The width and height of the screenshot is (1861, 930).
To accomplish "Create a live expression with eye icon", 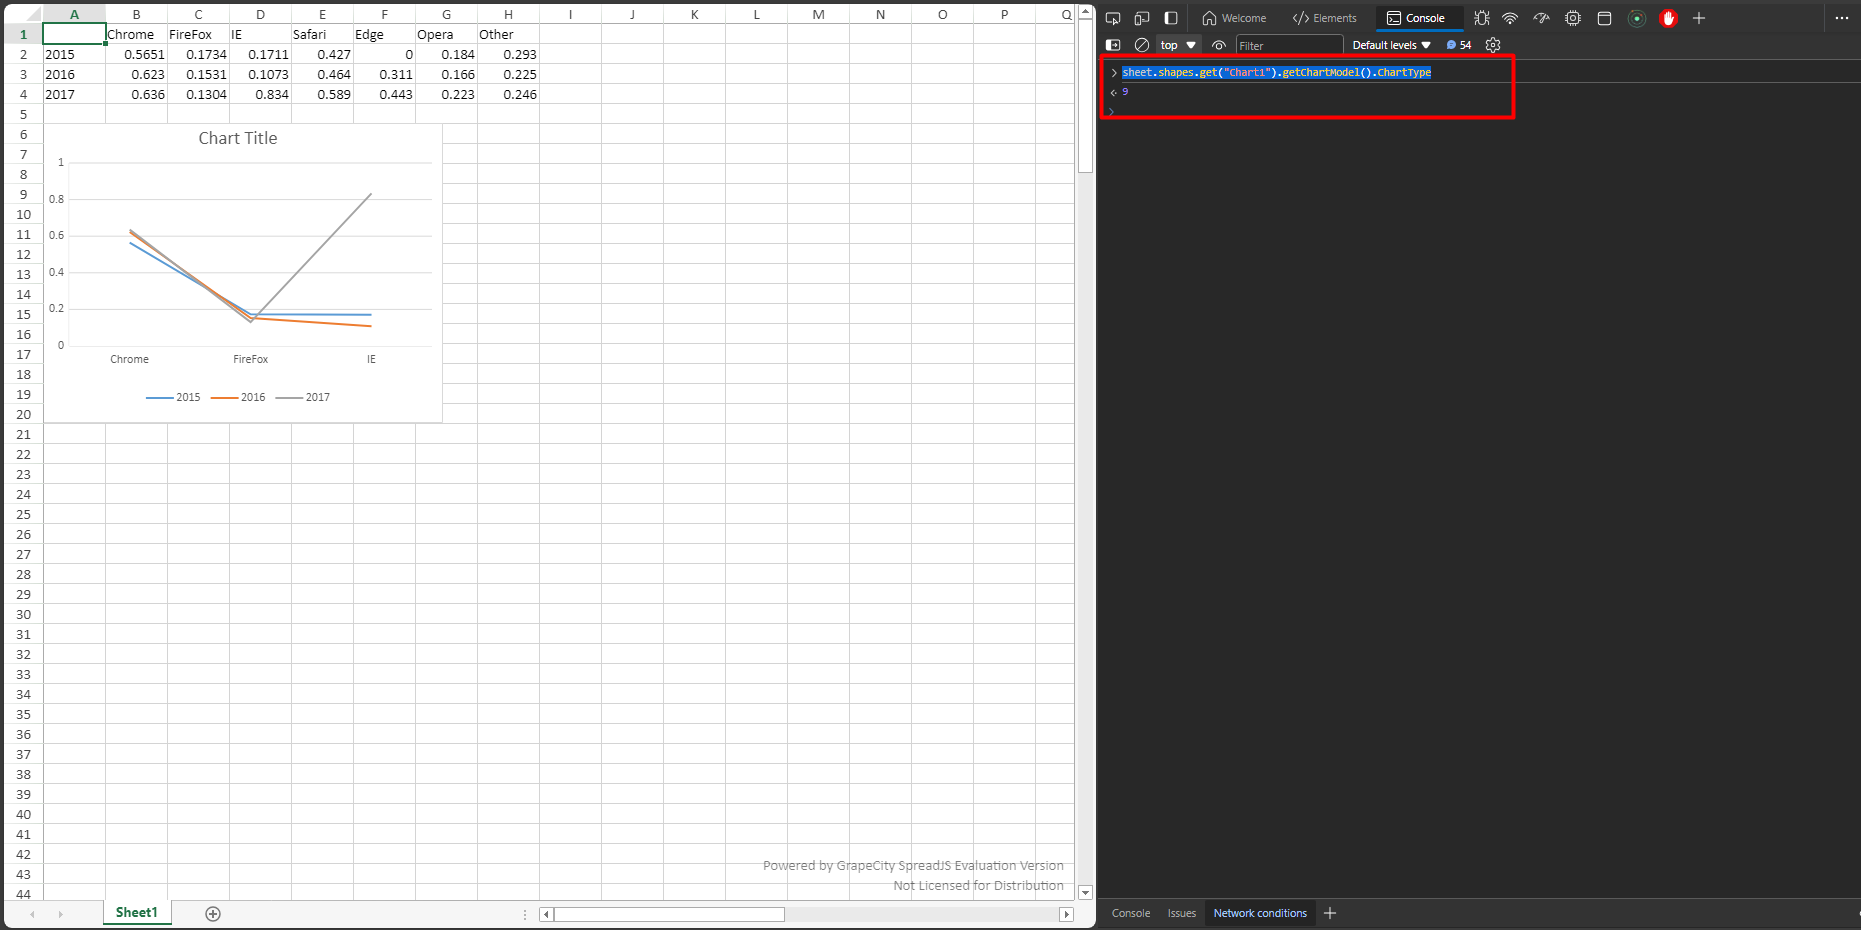I will 1219,45.
